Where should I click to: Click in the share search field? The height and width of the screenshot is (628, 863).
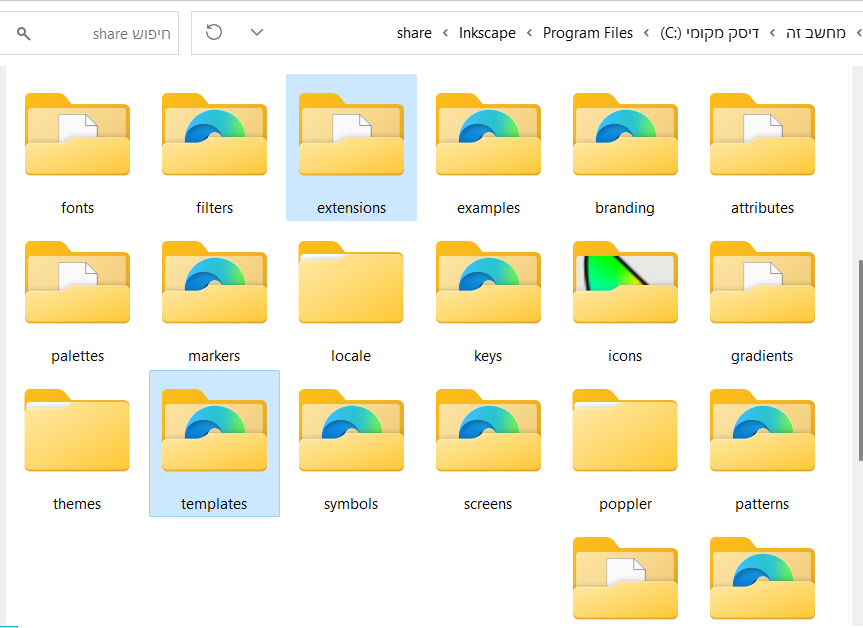pos(89,34)
